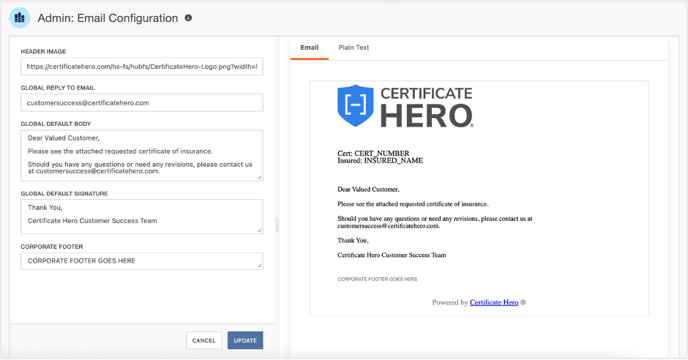Click the Corporate Footer input box
The height and width of the screenshot is (360, 688).
[142, 261]
